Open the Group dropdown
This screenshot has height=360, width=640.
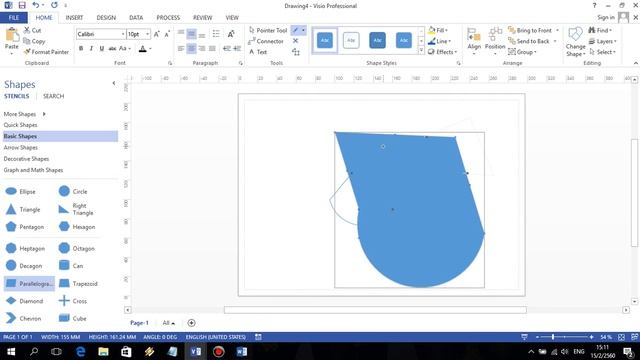(x=522, y=52)
